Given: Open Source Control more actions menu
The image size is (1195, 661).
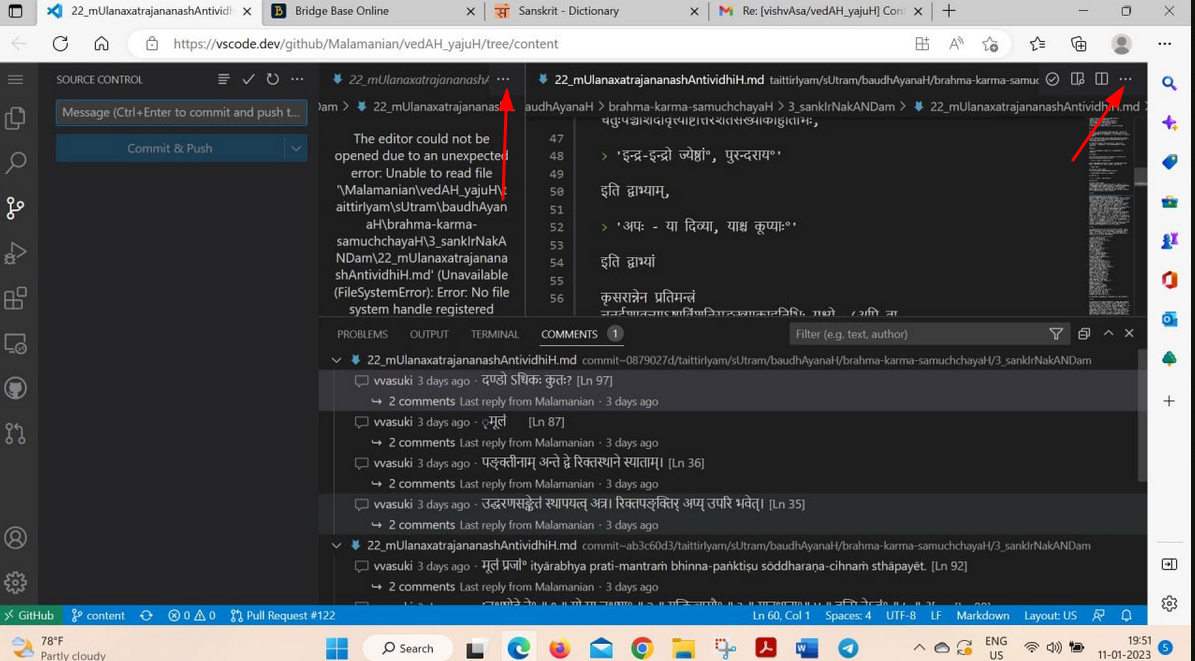Looking at the screenshot, I should pyautogui.click(x=297, y=79).
